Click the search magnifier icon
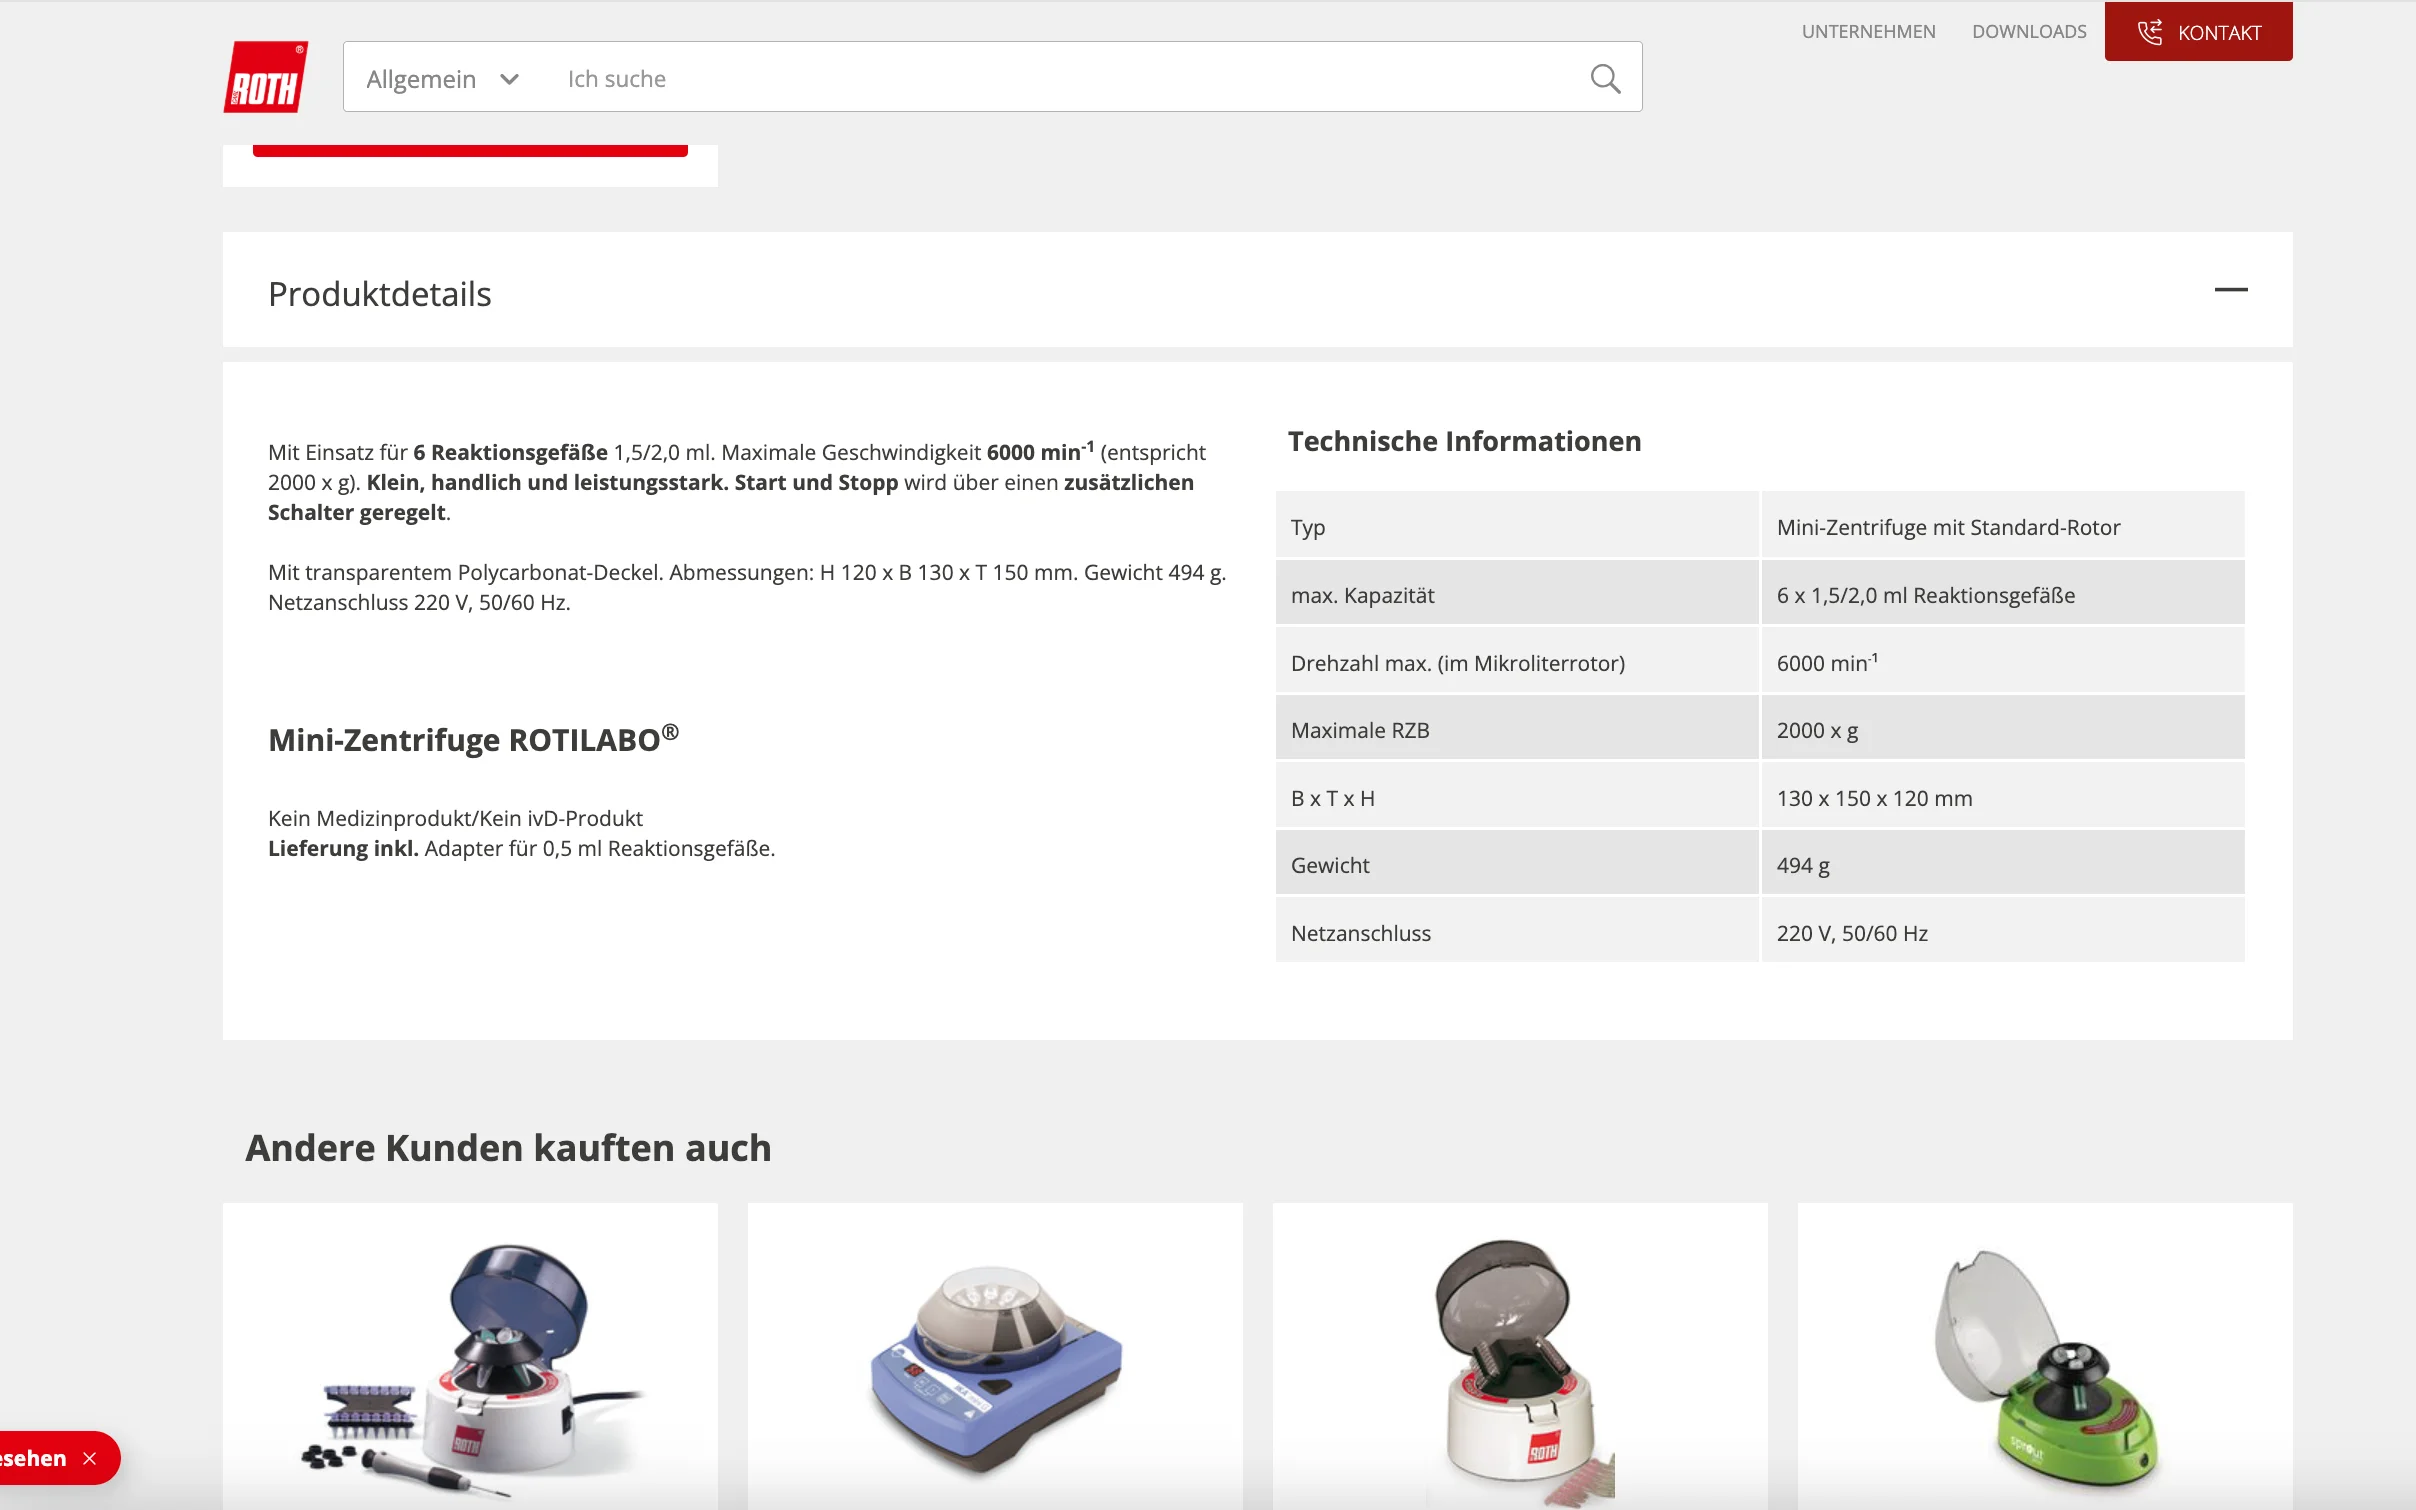Image resolution: width=2416 pixels, height=1510 pixels. [1605, 79]
